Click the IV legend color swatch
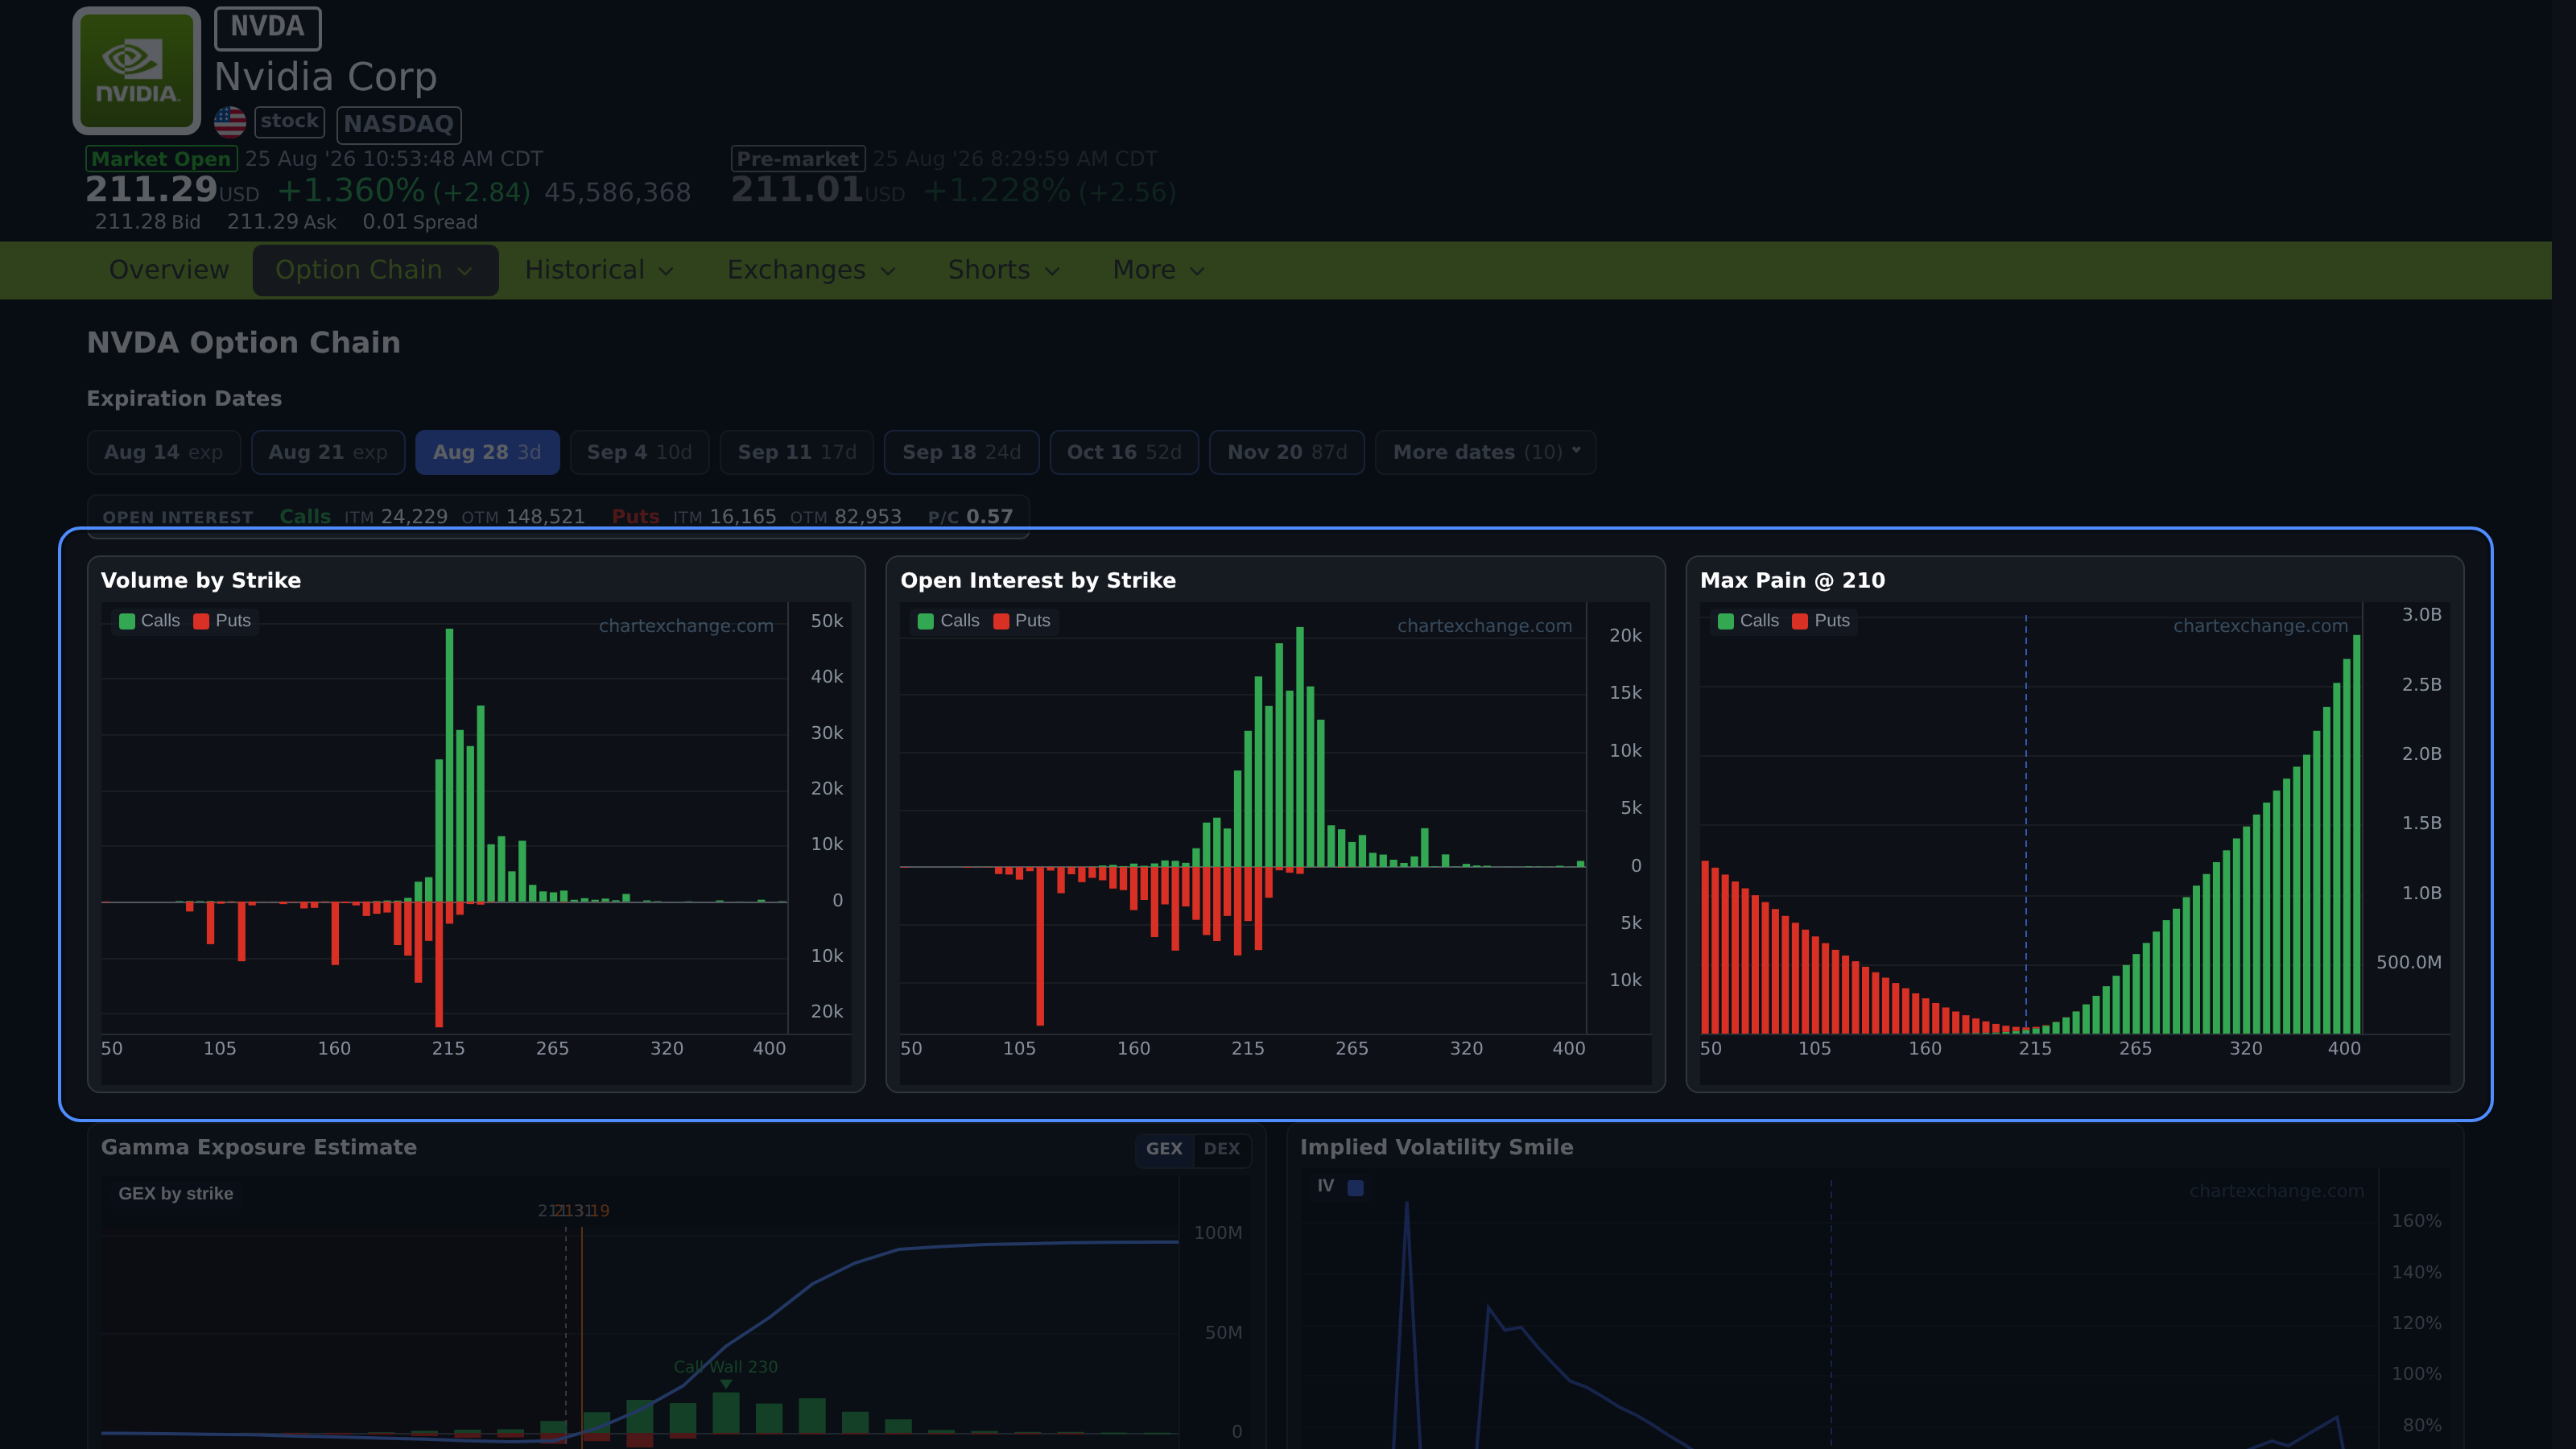Image resolution: width=2576 pixels, height=1449 pixels. 1355,1188
